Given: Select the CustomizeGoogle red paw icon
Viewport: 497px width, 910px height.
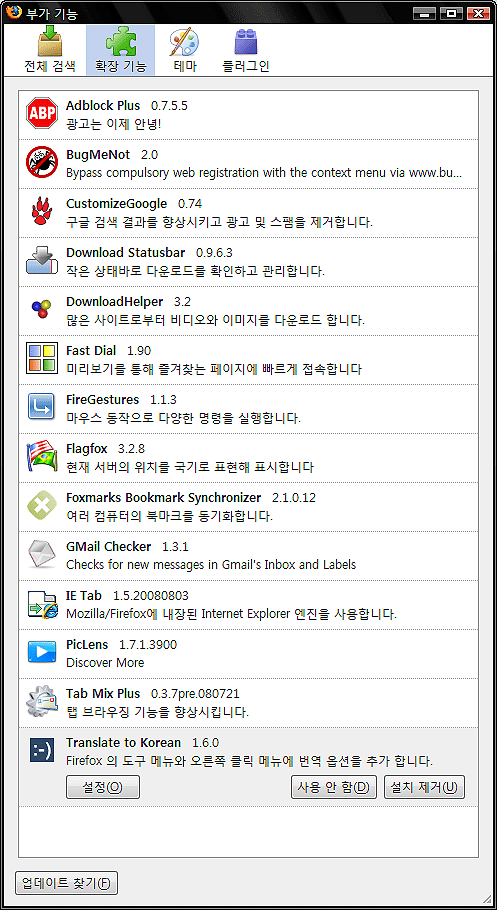Looking at the screenshot, I should click(42, 212).
